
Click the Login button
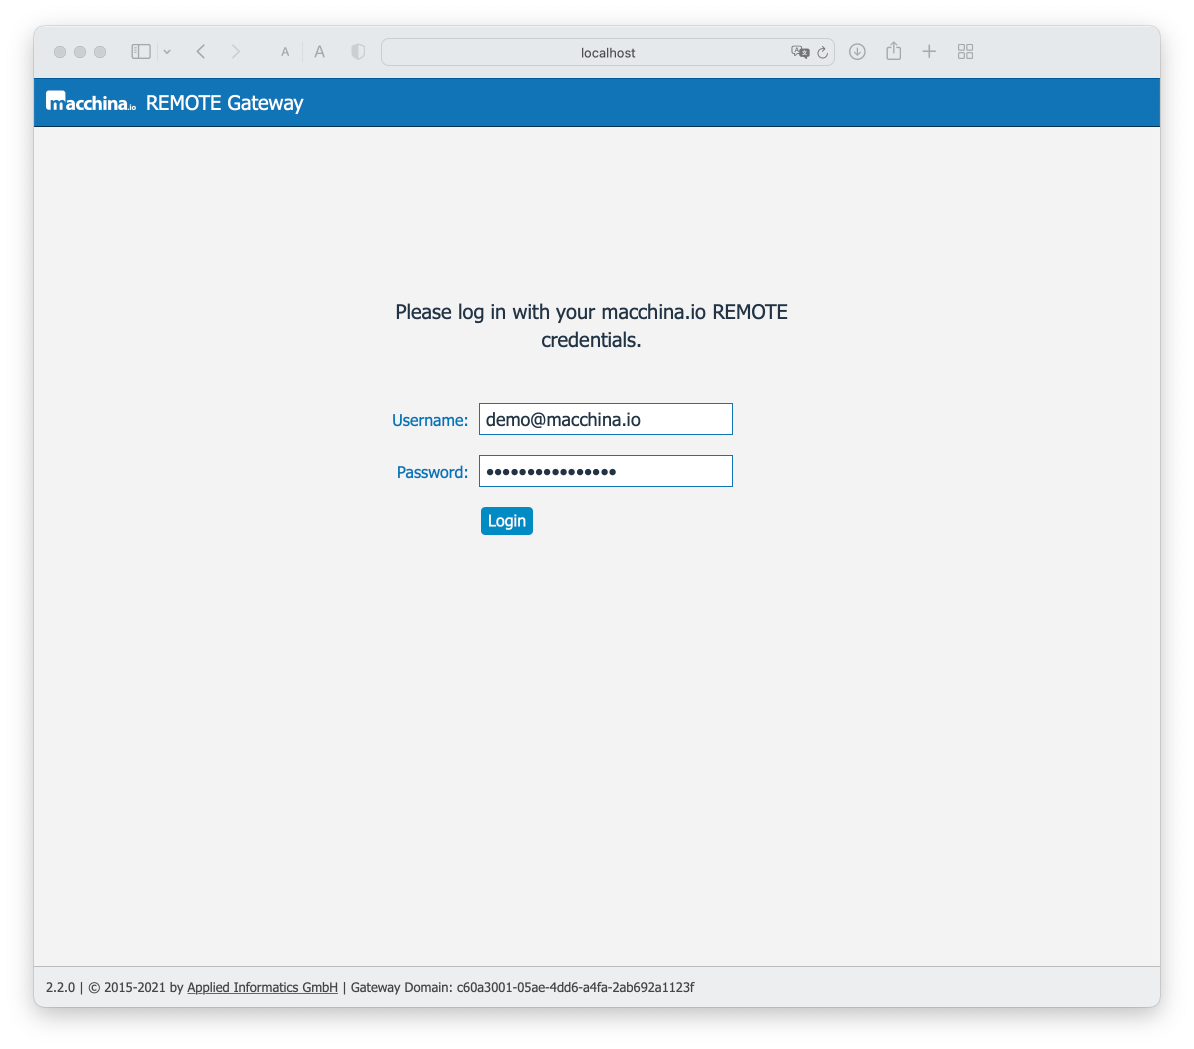[x=506, y=521]
